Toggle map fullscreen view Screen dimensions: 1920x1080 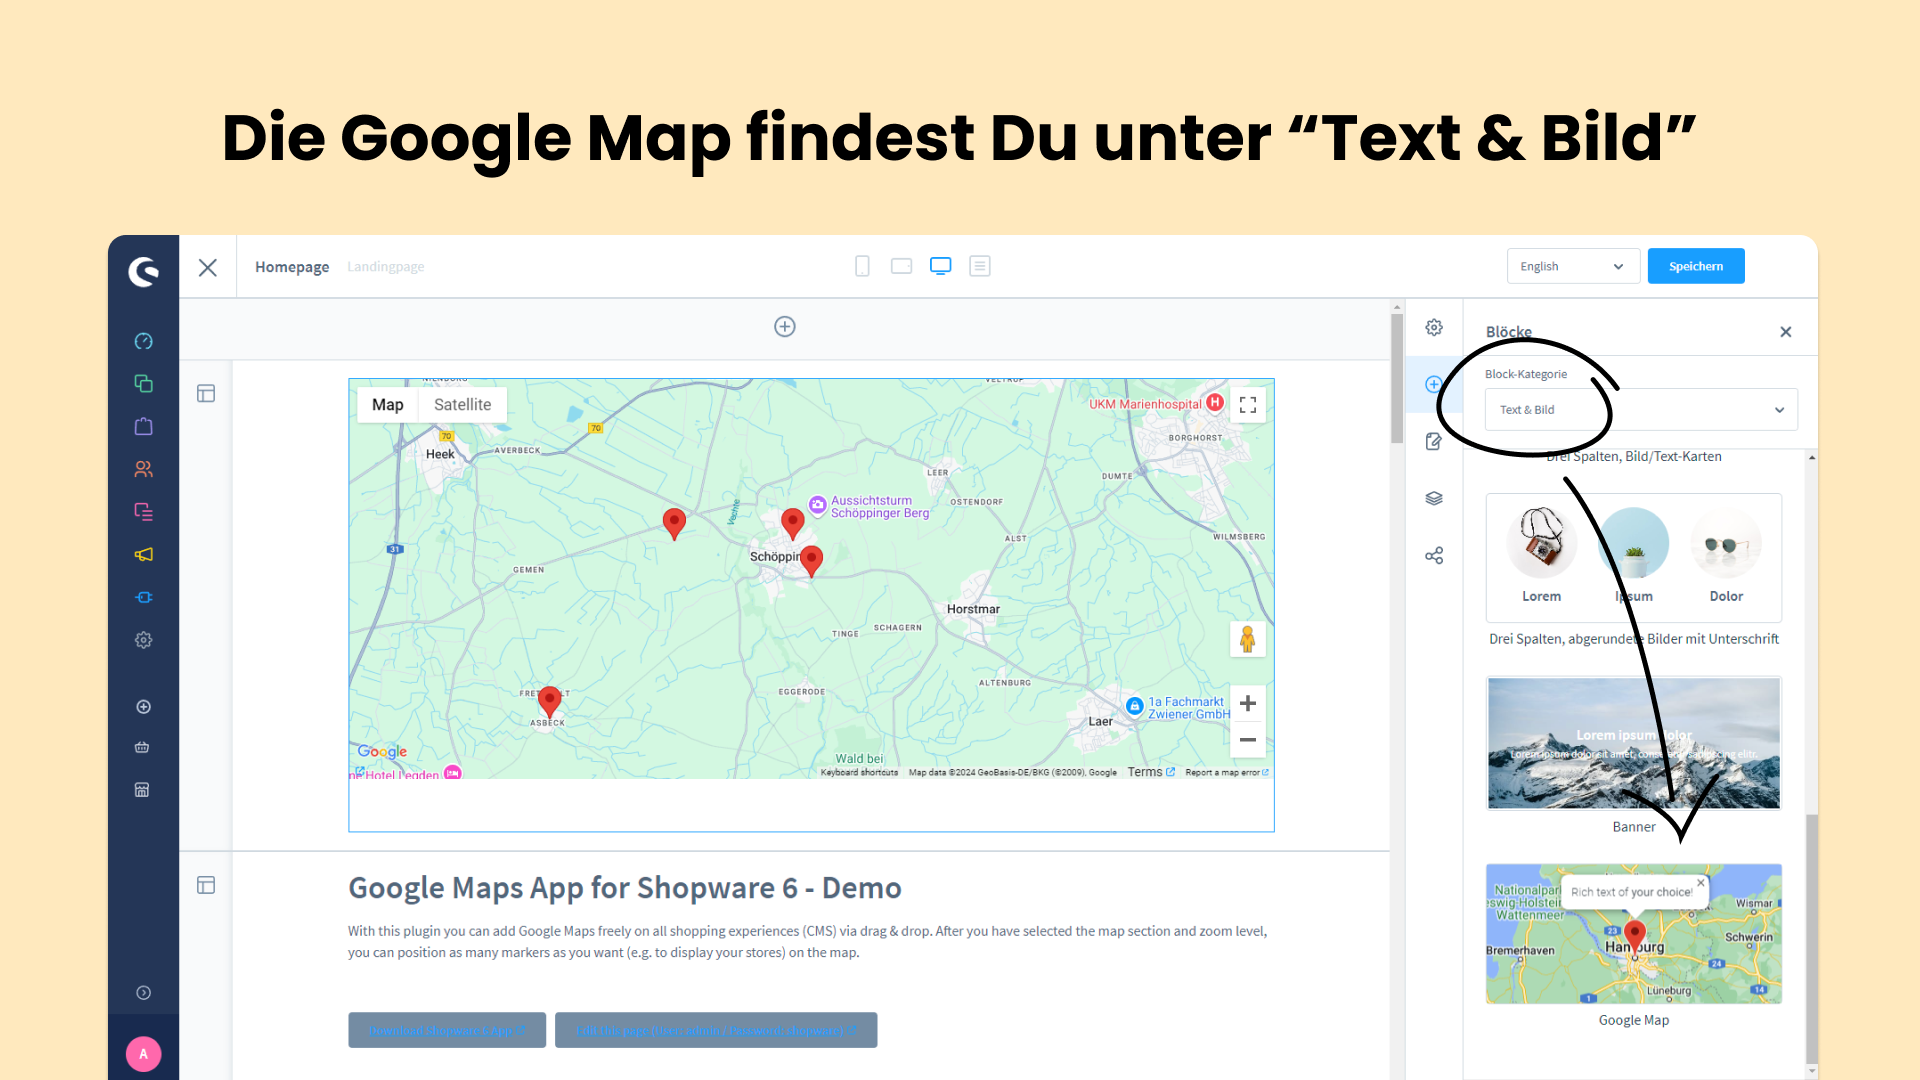[x=1247, y=405]
